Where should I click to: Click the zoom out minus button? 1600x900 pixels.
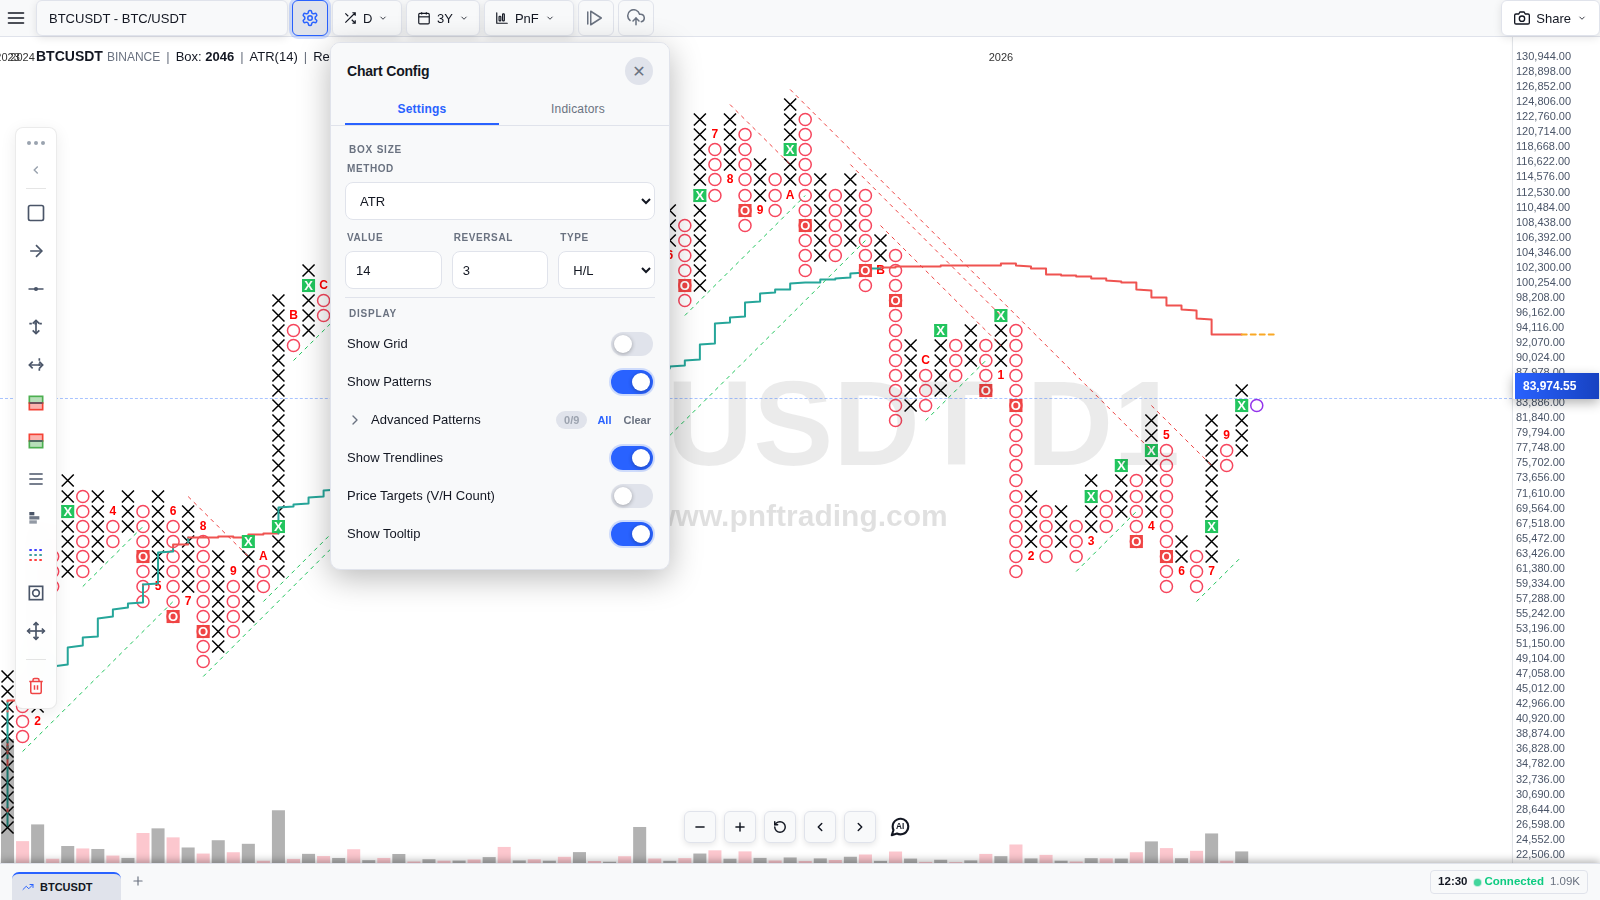(x=700, y=827)
